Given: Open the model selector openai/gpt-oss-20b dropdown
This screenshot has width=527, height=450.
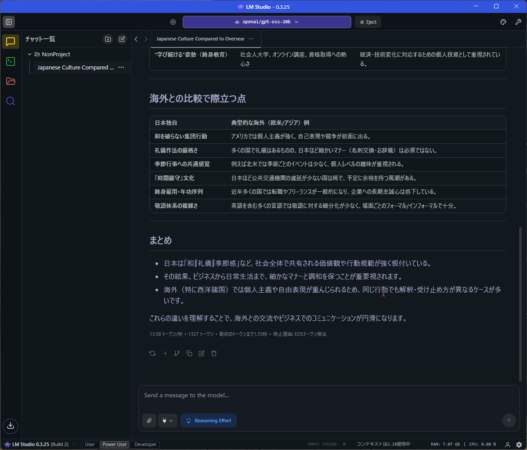Looking at the screenshot, I should tap(267, 22).
